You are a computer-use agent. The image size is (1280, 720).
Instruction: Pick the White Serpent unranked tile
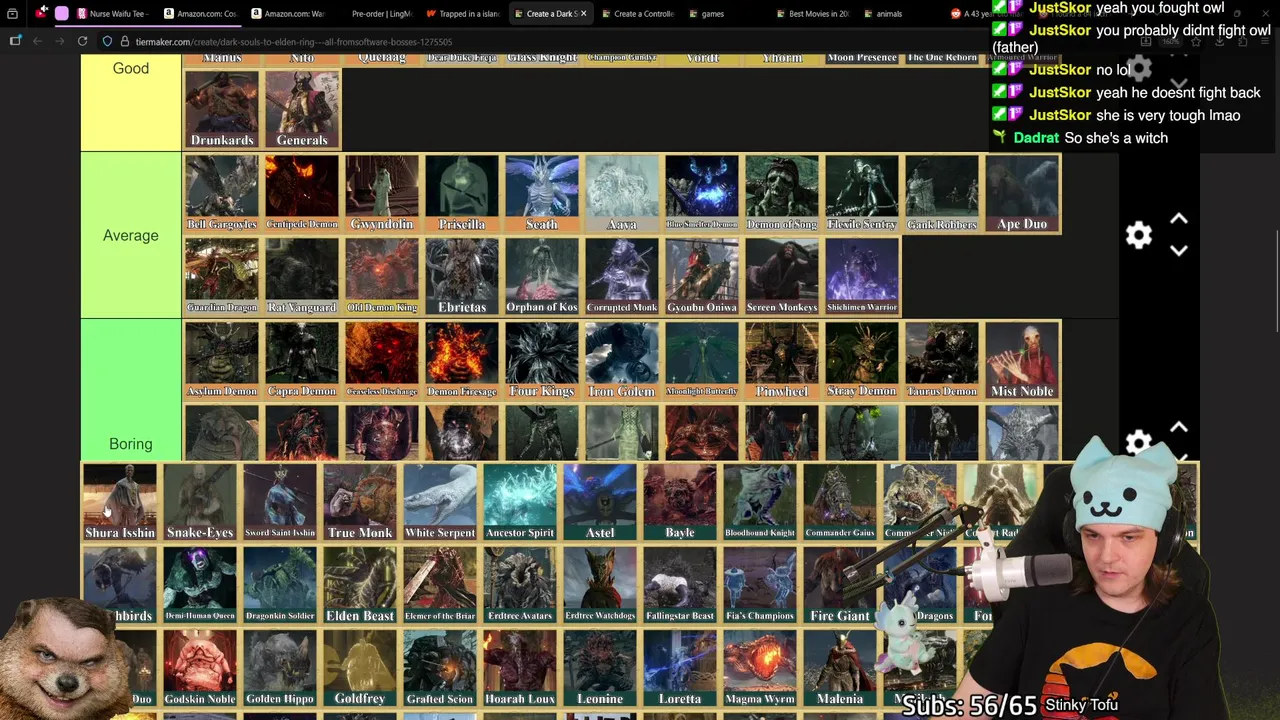tap(440, 502)
